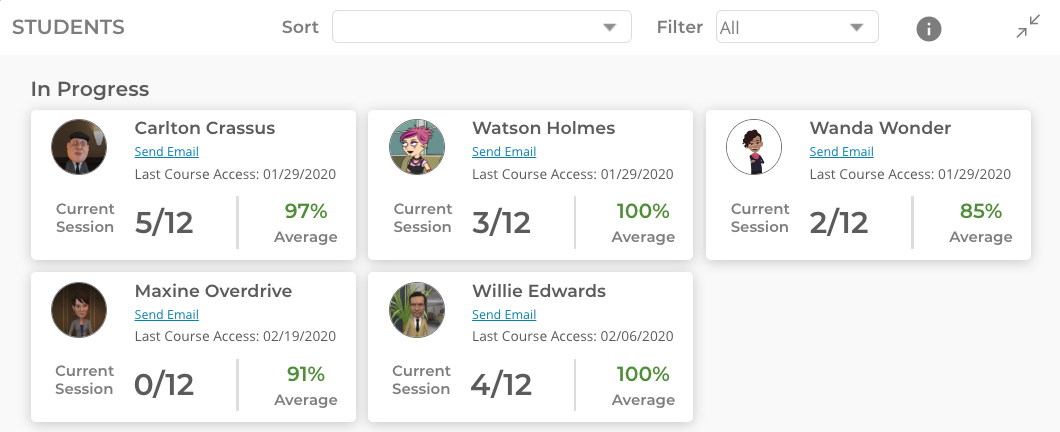Open the Filter dropdown showing All
This screenshot has height=432, width=1060.
tap(797, 27)
